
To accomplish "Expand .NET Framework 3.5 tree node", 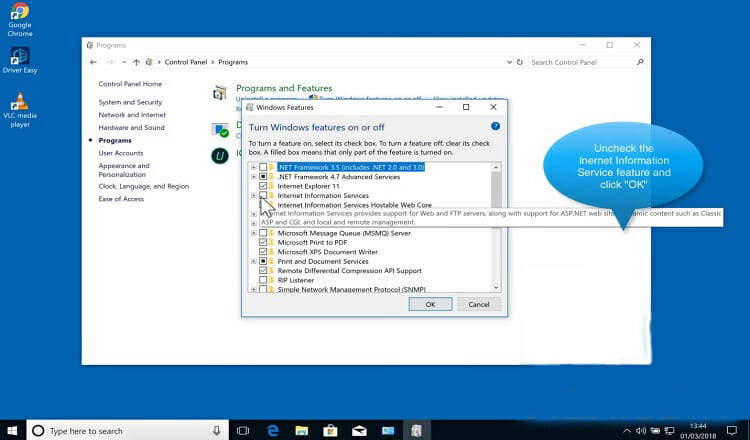I will [254, 167].
